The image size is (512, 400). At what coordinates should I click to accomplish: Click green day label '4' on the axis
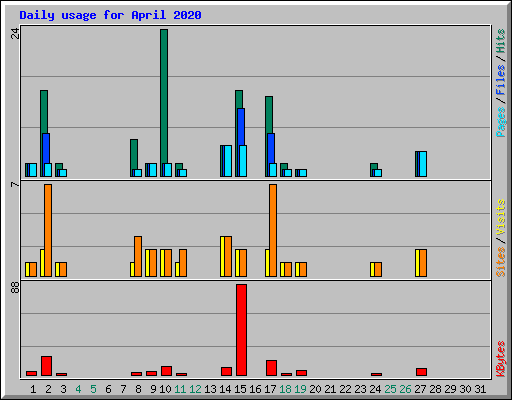[x=78, y=389]
